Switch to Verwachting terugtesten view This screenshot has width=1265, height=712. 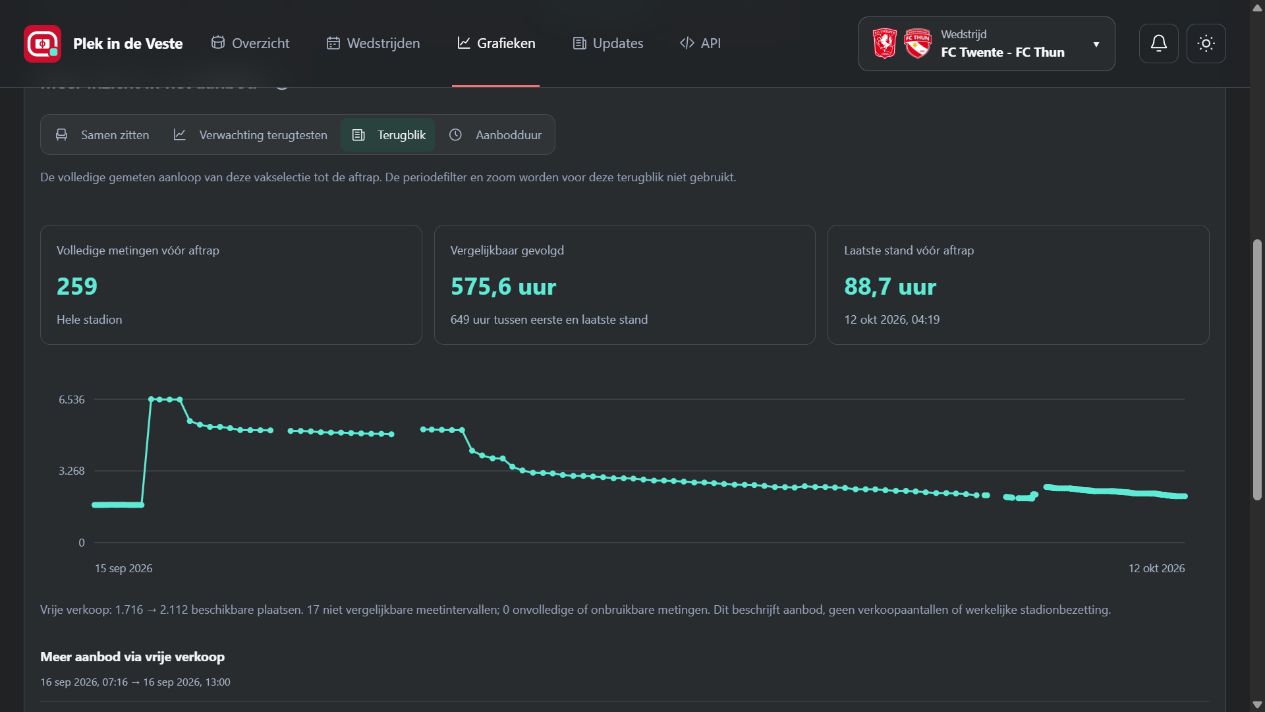coord(250,135)
